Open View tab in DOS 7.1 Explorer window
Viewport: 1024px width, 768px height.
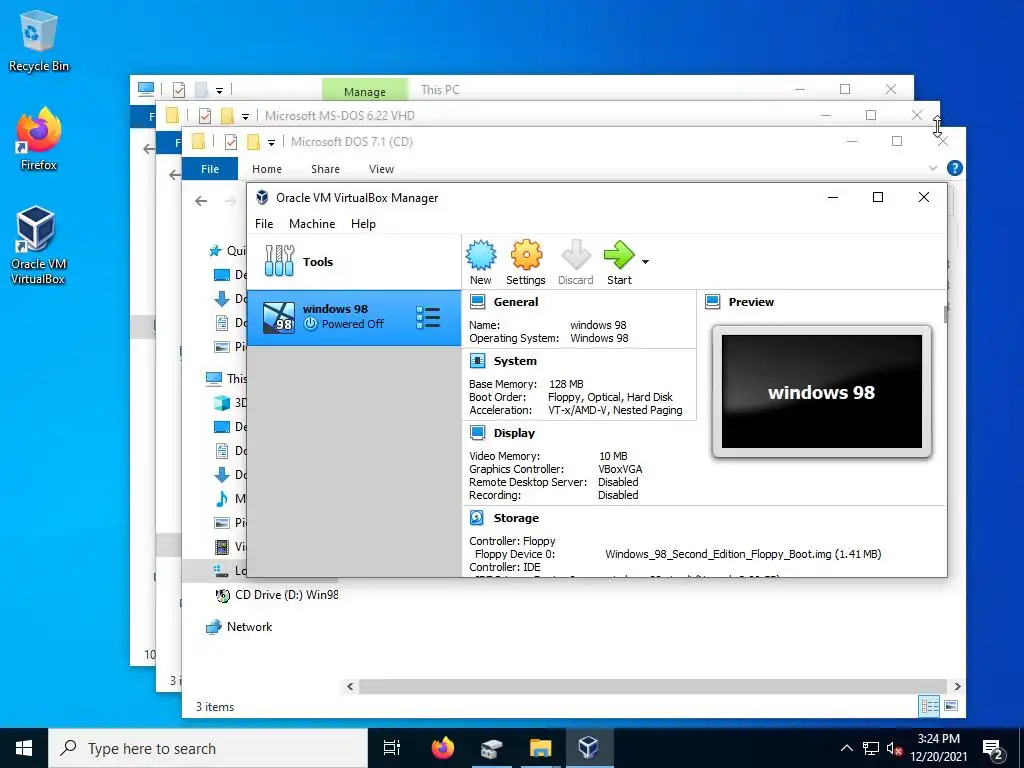tap(381, 169)
